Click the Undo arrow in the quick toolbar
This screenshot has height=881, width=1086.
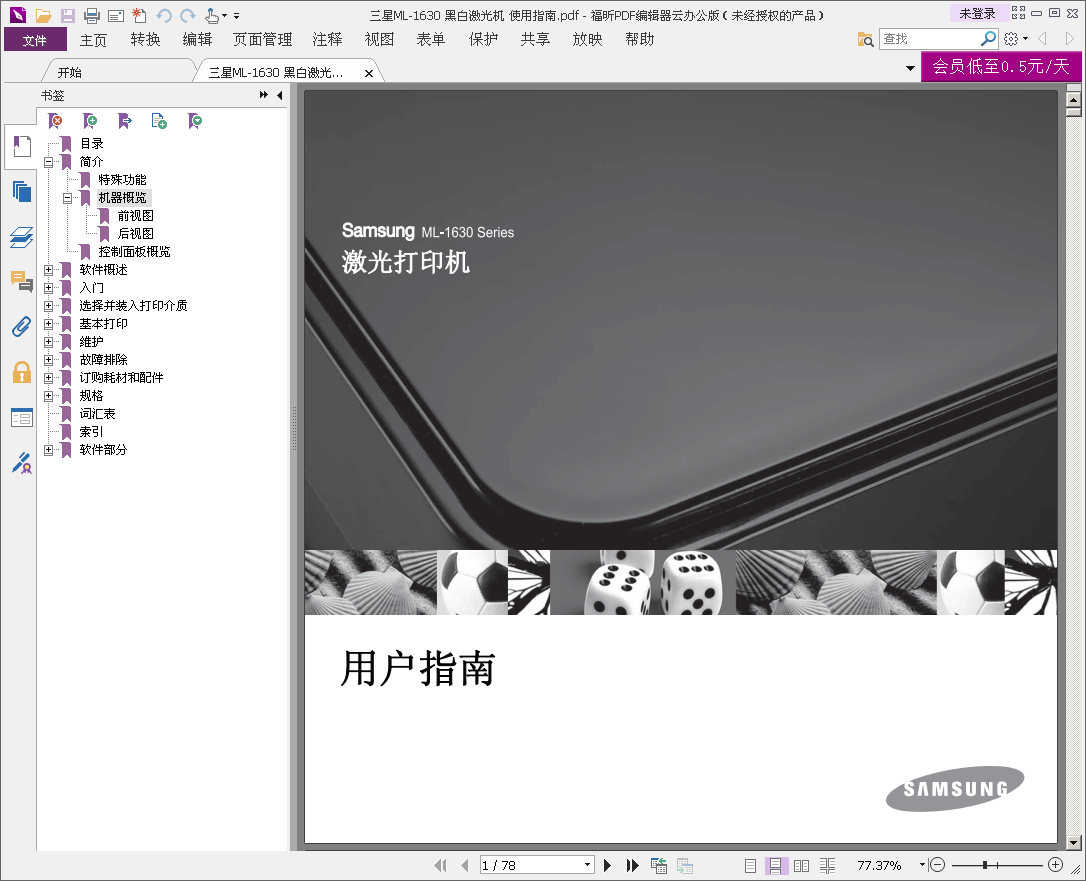click(163, 15)
